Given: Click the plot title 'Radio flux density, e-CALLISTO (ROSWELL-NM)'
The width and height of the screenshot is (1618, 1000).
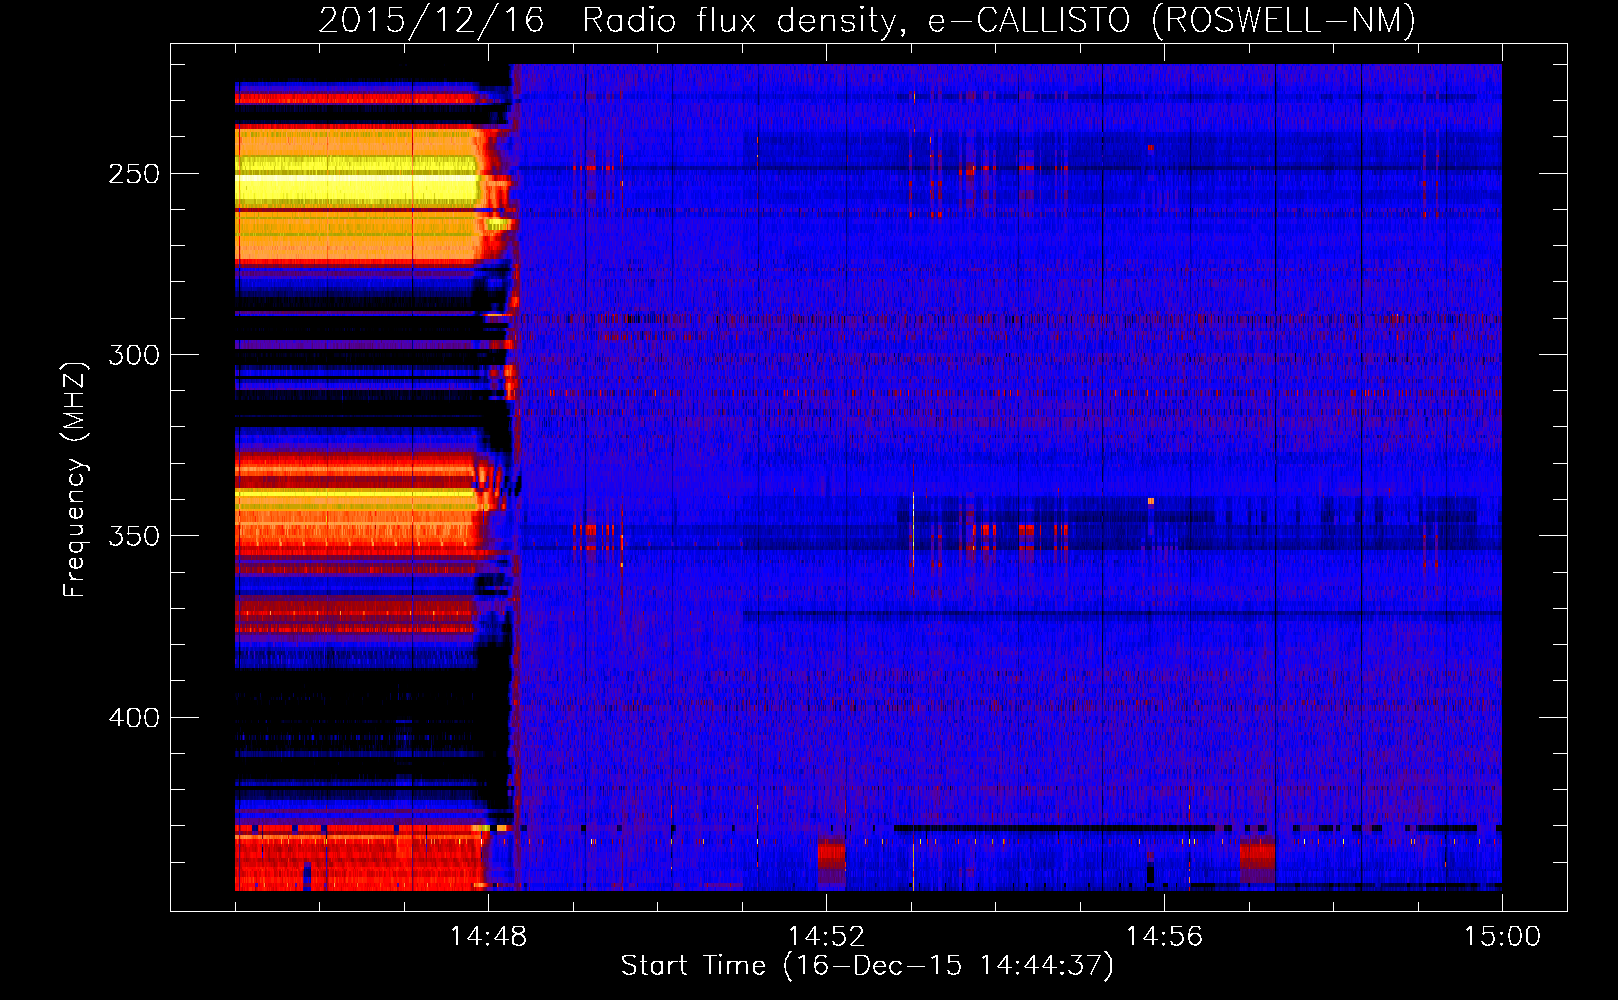Looking at the screenshot, I should pos(998,20).
